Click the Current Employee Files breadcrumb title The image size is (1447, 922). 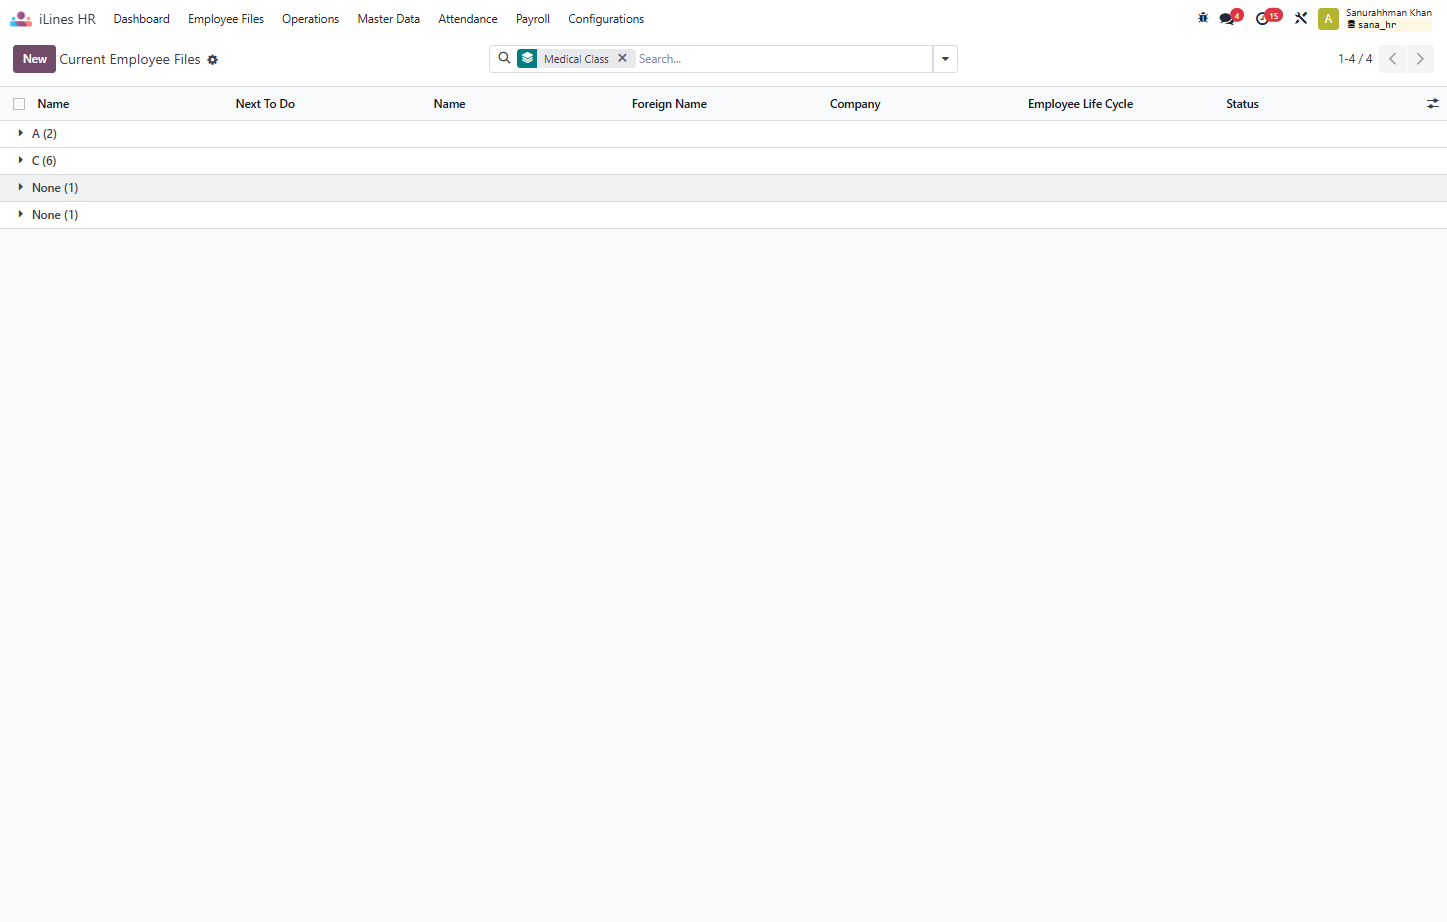click(130, 60)
